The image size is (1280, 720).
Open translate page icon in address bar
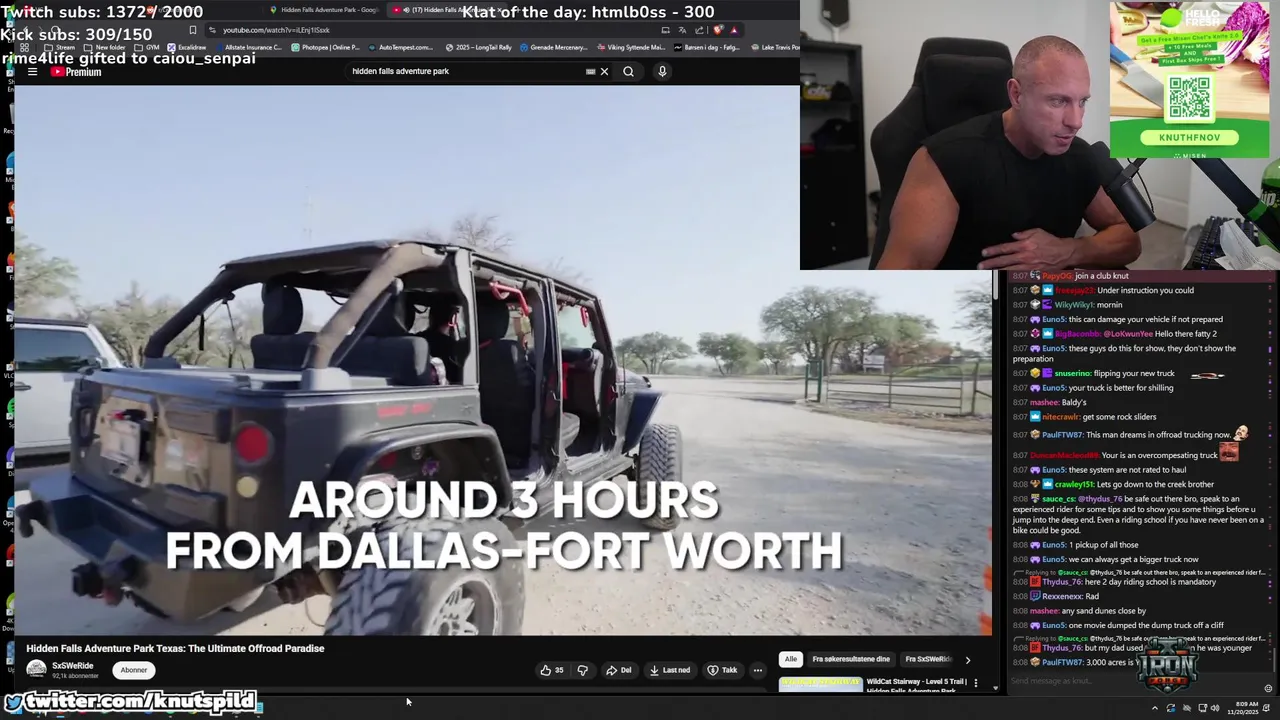683,30
